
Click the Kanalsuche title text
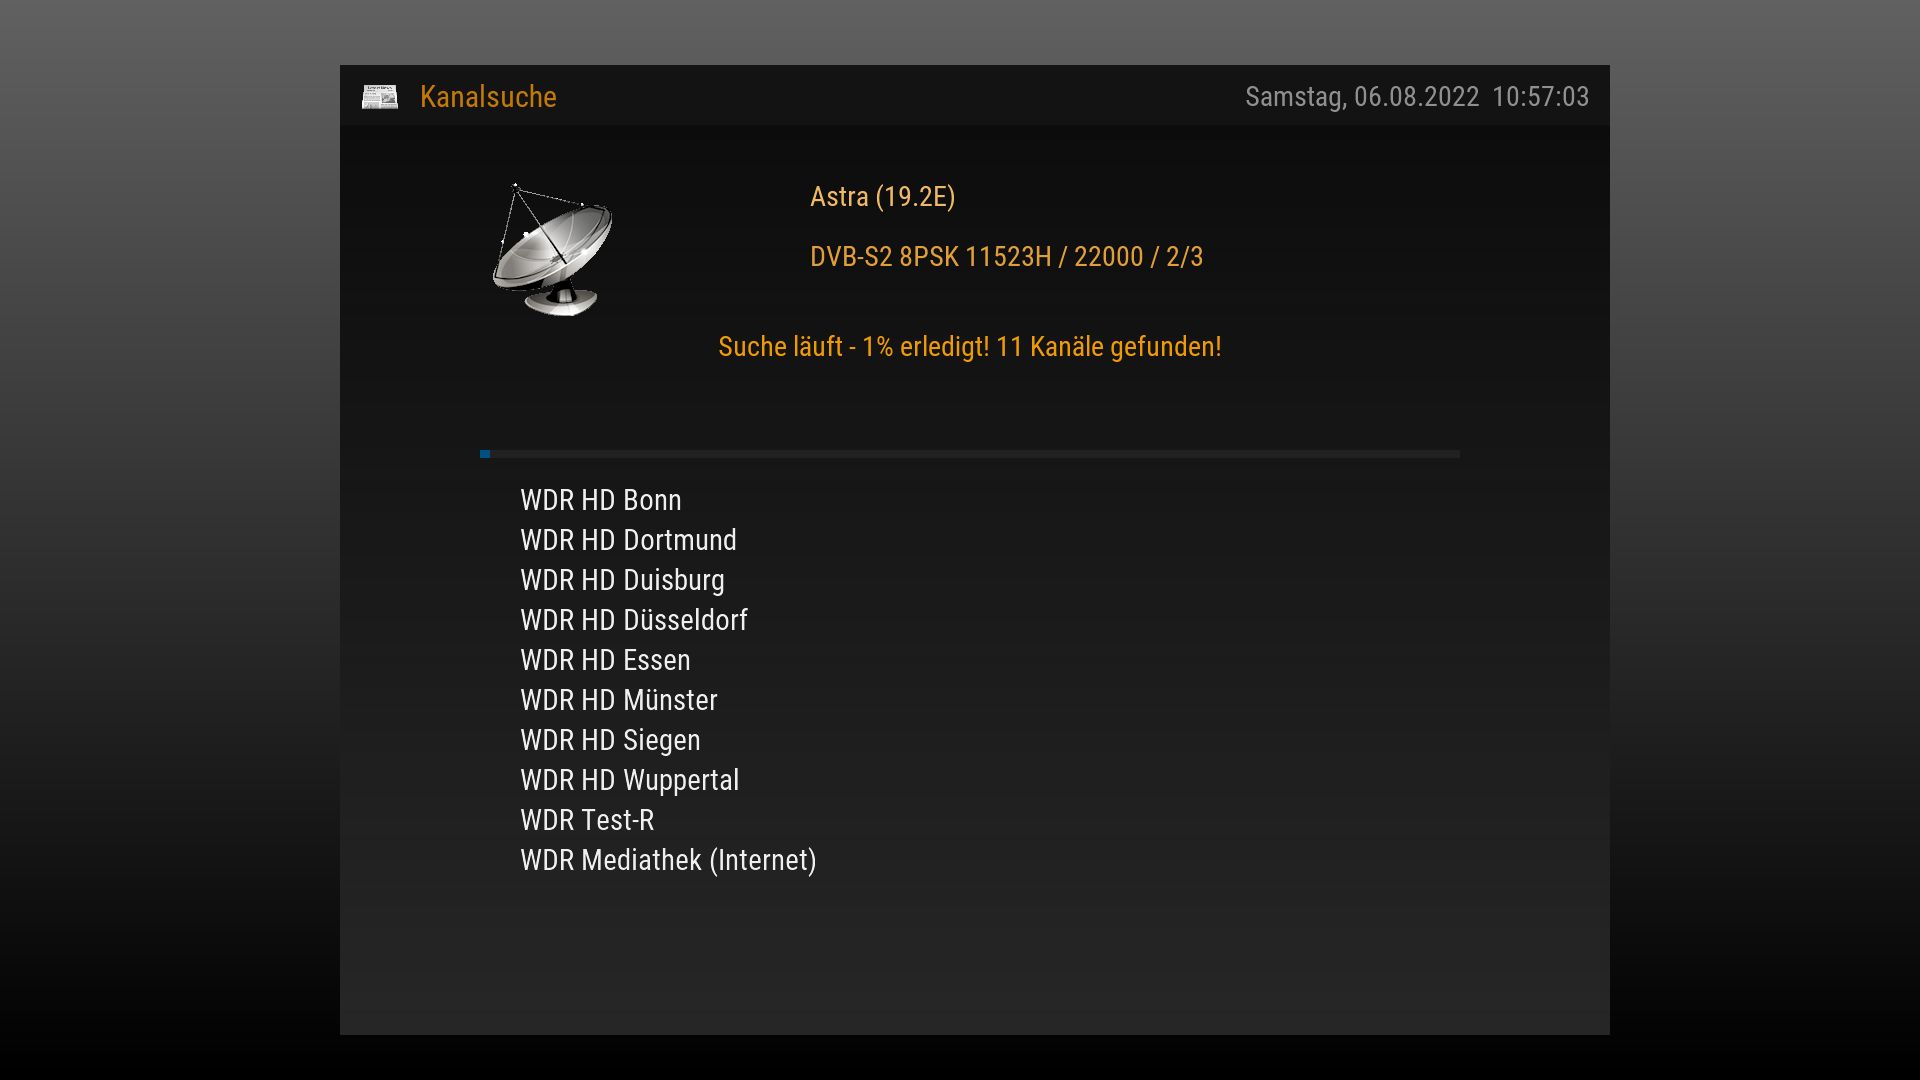488,97
